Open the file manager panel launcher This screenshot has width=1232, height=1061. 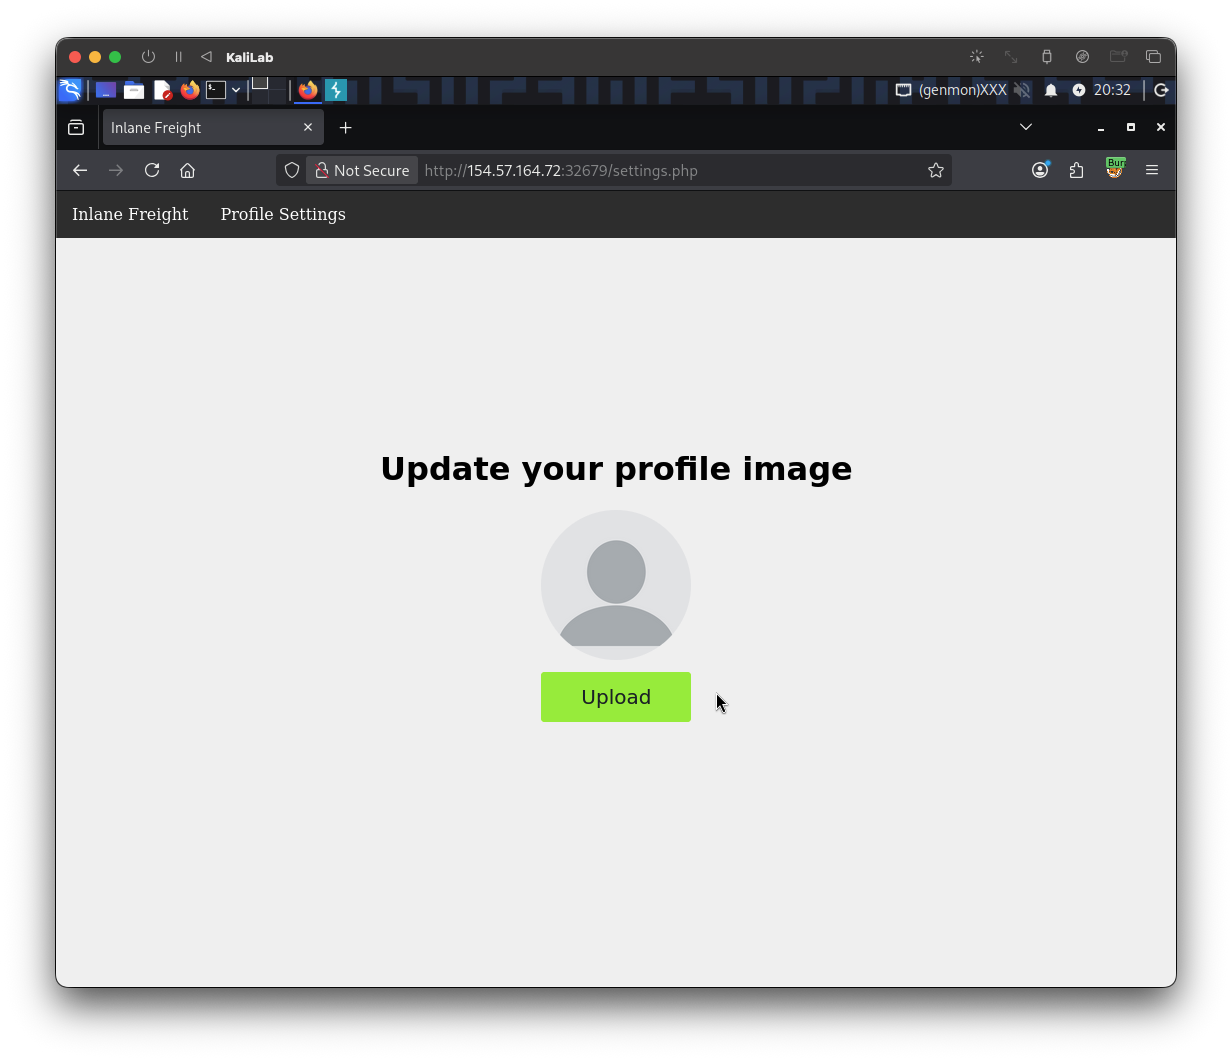click(134, 90)
